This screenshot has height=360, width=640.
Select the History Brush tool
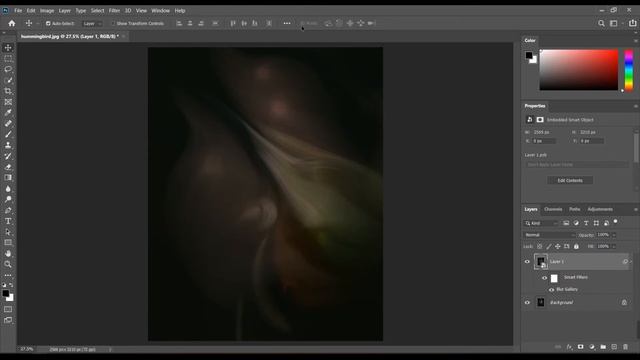click(x=8, y=156)
